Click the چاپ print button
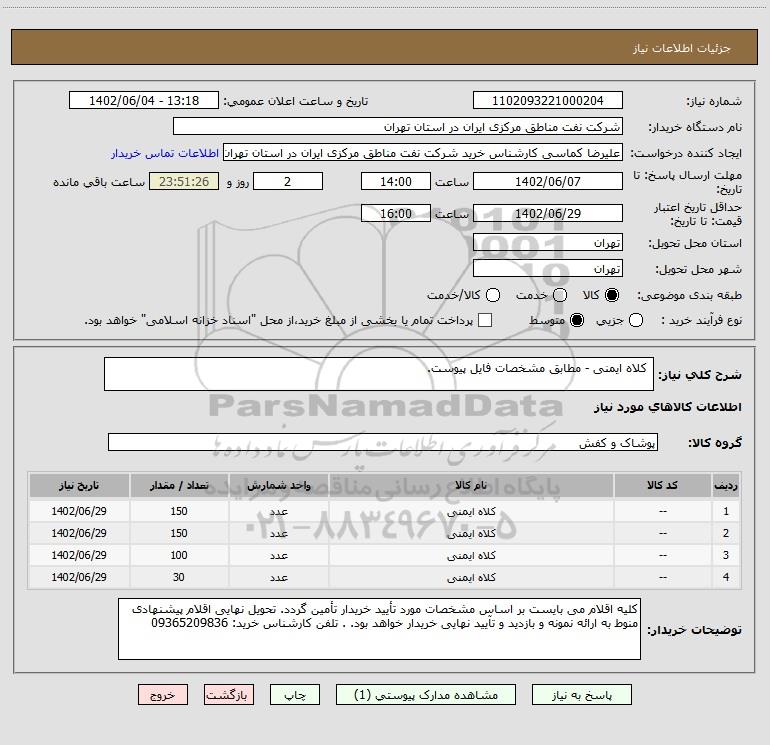770x745 pixels. tap(295, 695)
